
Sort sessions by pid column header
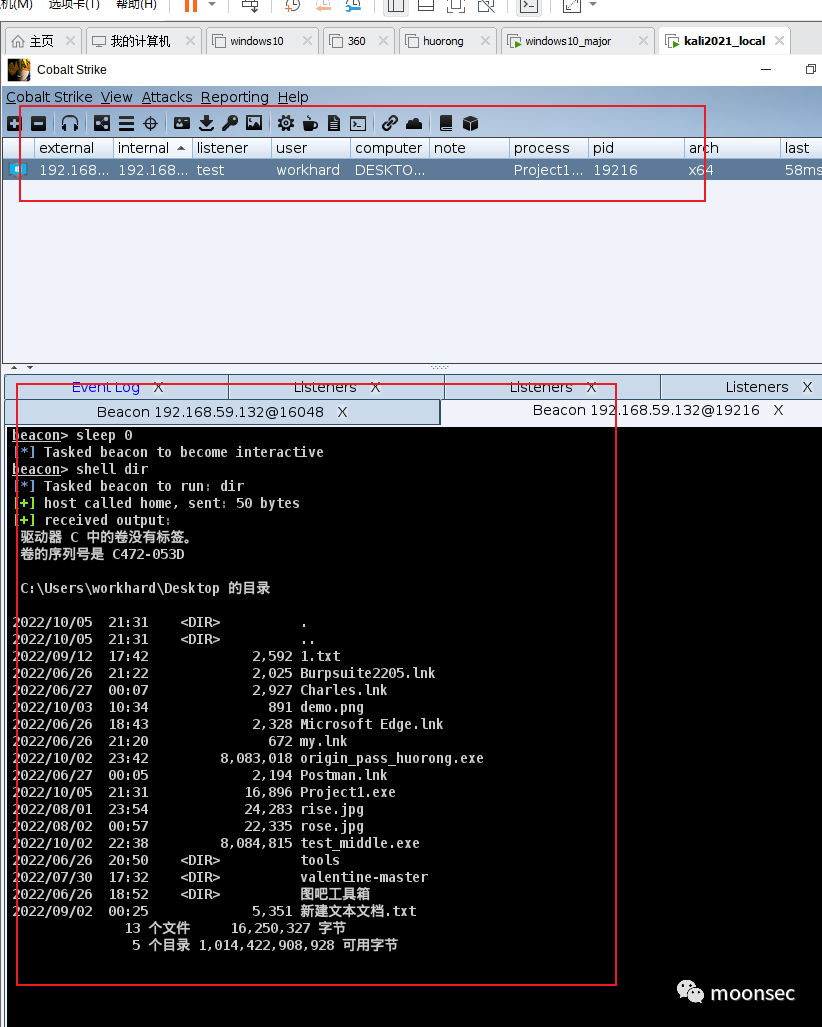(636, 148)
